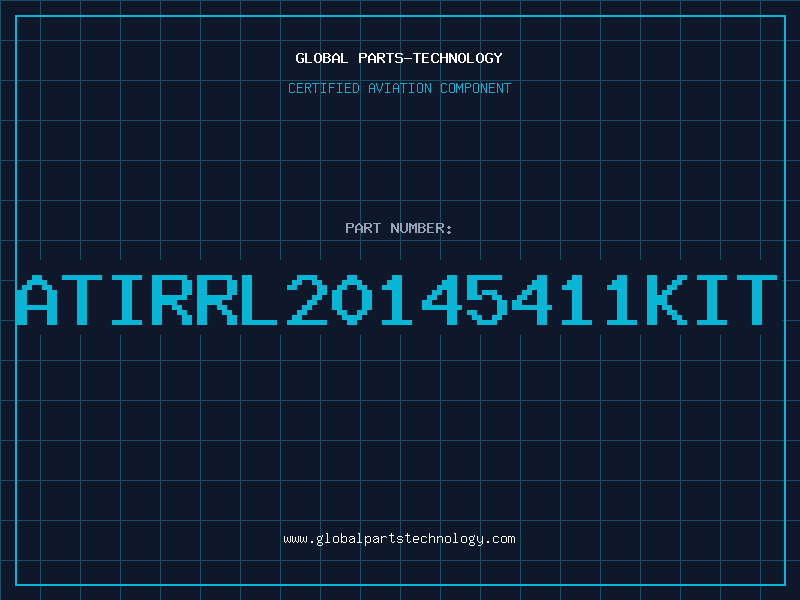Click the GLOBAL PARTS-TECHNOLOGY heading
Viewport: 800px width, 600px height.
[399, 58]
